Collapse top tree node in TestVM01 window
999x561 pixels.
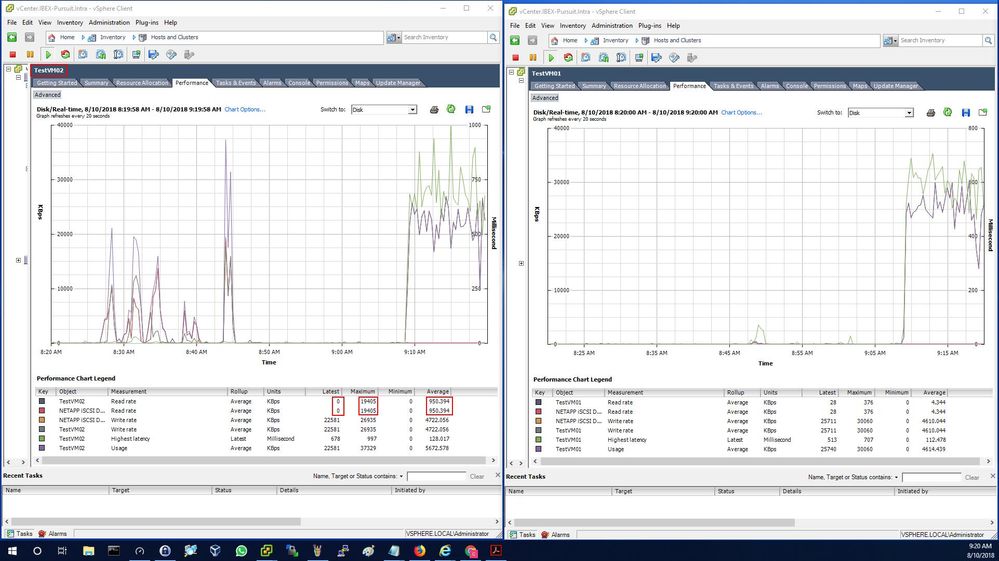511,72
